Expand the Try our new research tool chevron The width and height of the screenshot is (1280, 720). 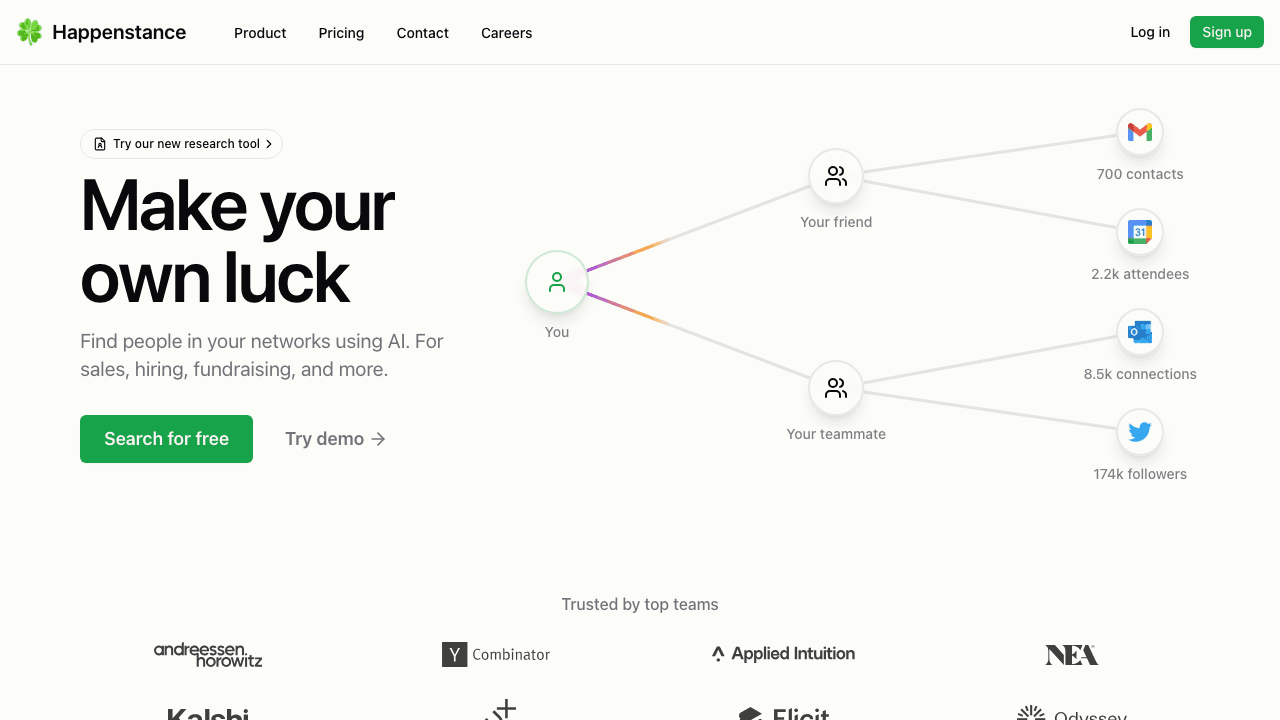click(x=269, y=143)
